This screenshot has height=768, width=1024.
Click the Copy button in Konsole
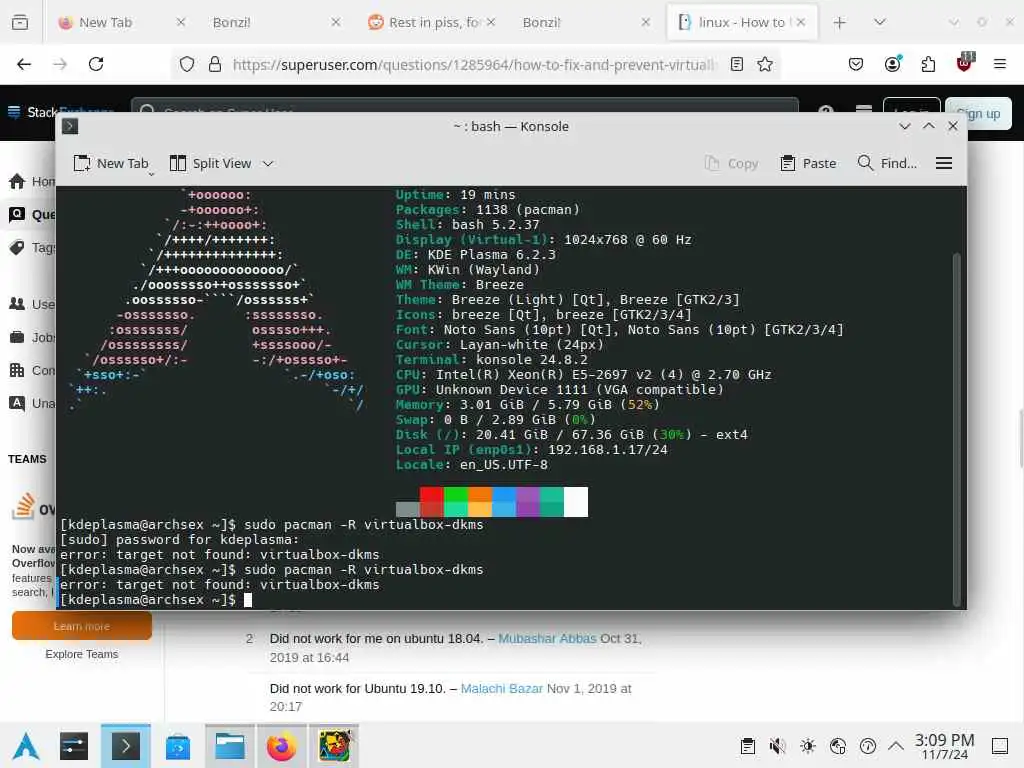731,163
